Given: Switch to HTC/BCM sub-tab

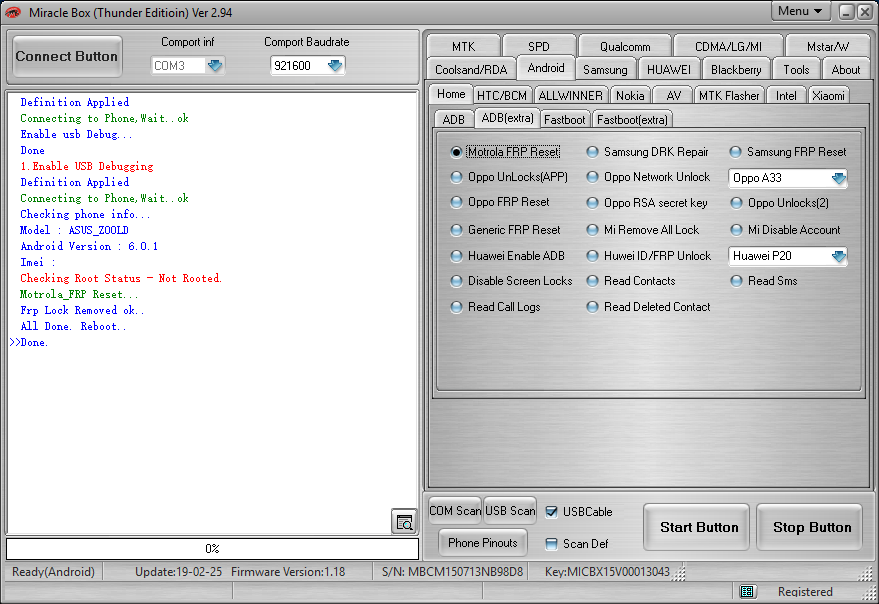Looking at the screenshot, I should pyautogui.click(x=502, y=95).
